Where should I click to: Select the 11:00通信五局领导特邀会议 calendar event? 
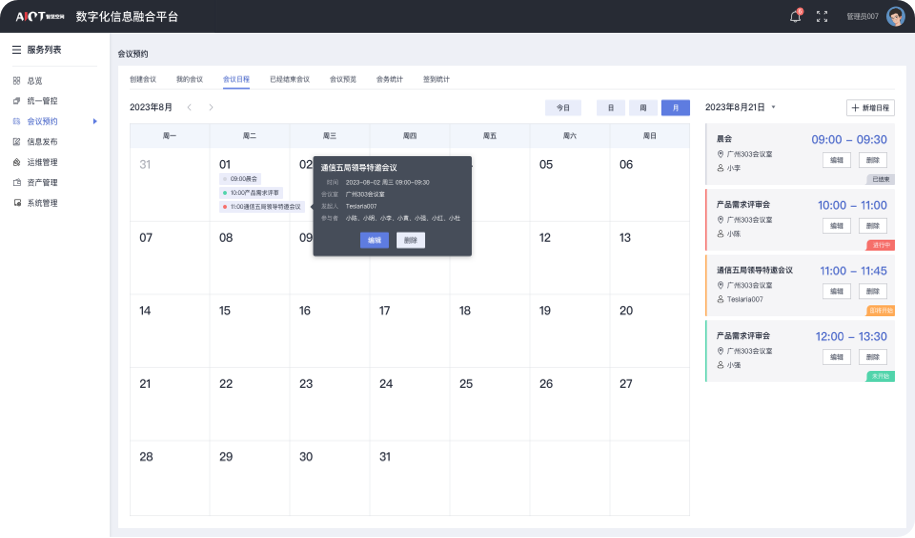262,207
